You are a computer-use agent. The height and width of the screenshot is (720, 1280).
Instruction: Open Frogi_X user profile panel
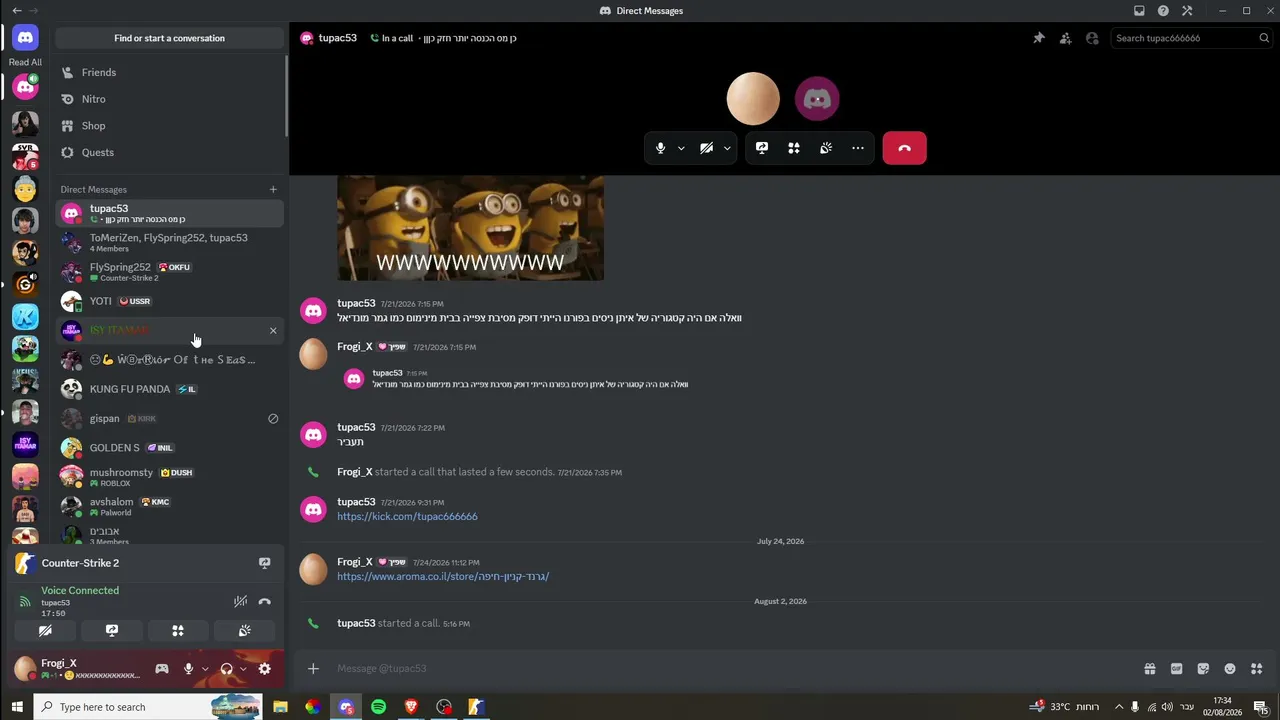(80, 668)
